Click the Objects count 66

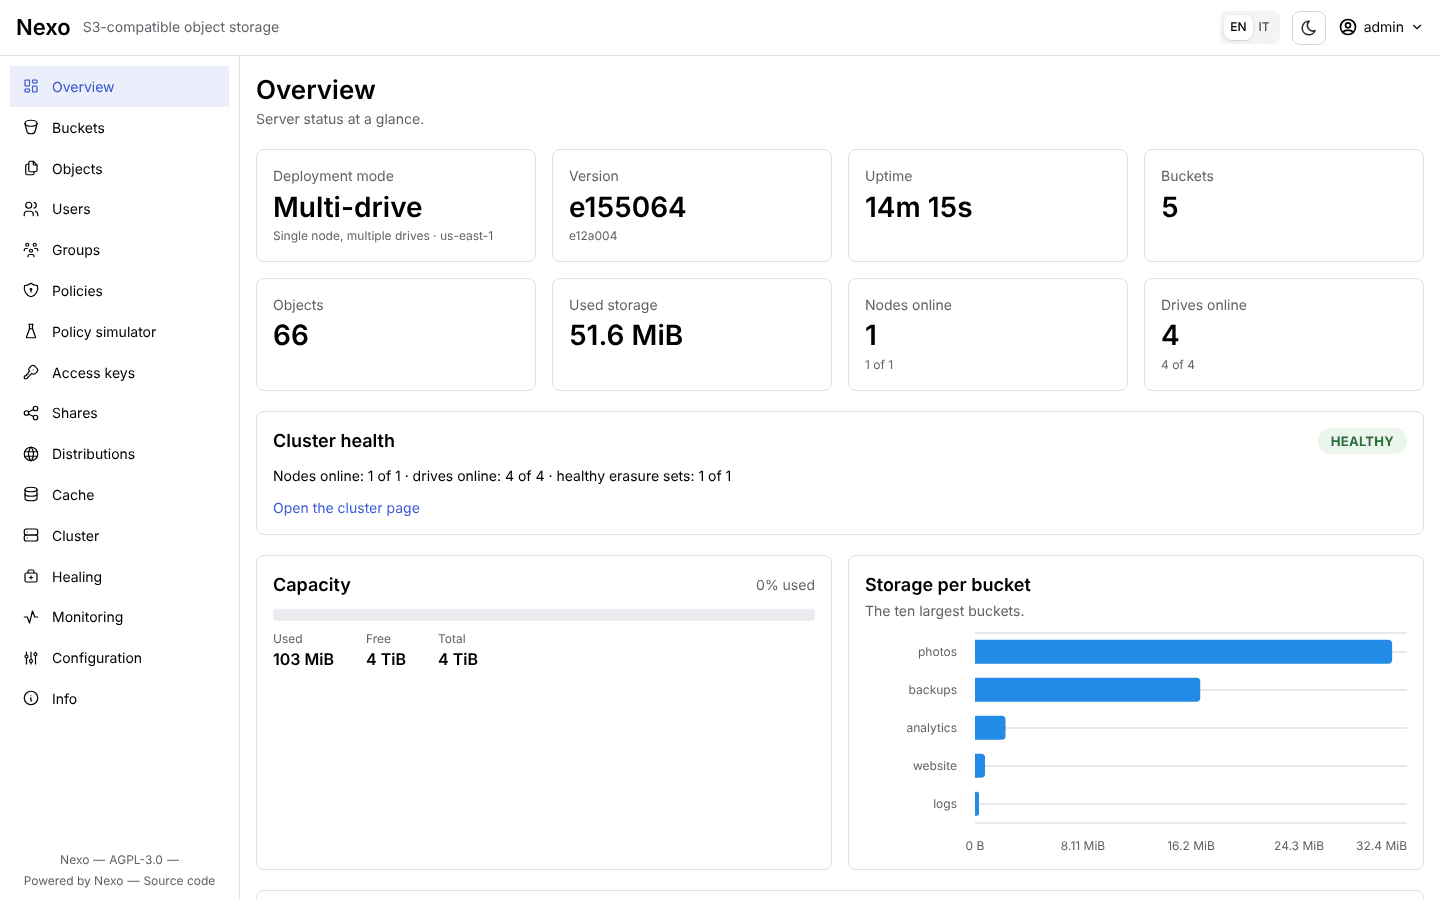291,335
